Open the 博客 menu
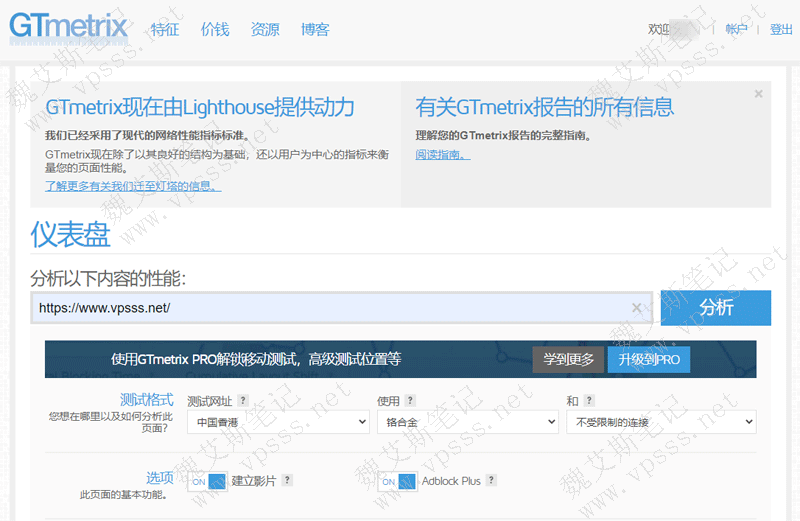This screenshot has height=521, width=800. click(x=315, y=30)
